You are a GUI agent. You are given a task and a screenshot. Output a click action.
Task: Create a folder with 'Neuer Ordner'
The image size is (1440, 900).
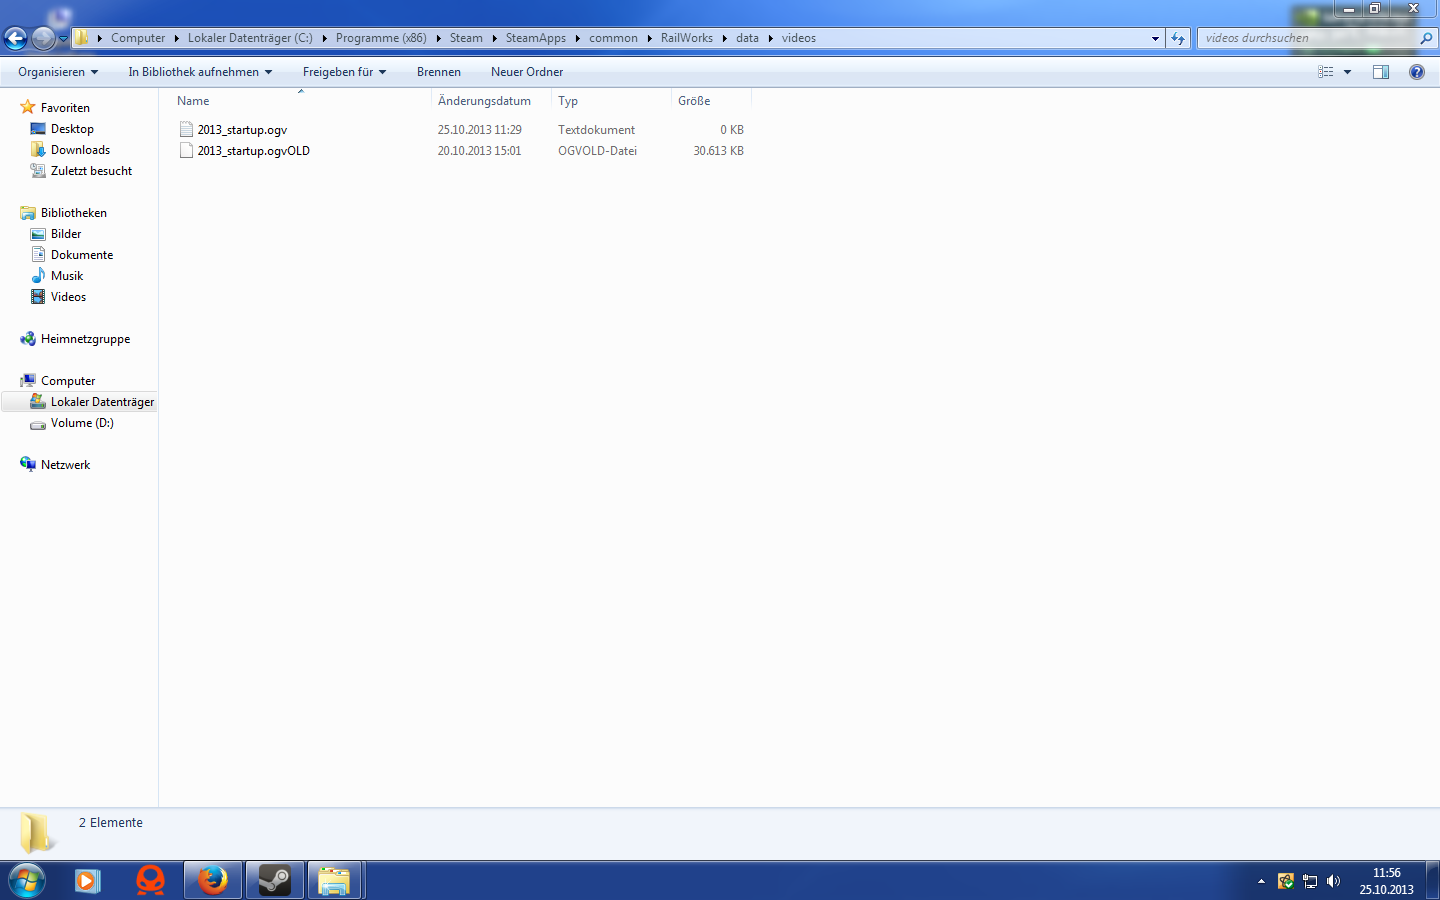(527, 72)
